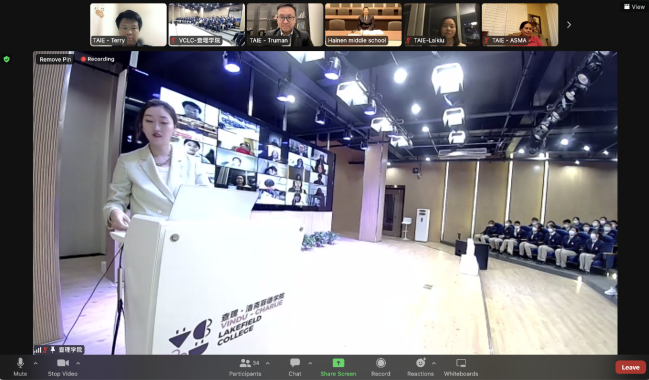Expand audio options arrow beside Mute
Image resolution: width=649 pixels, height=380 pixels.
tap(35, 363)
